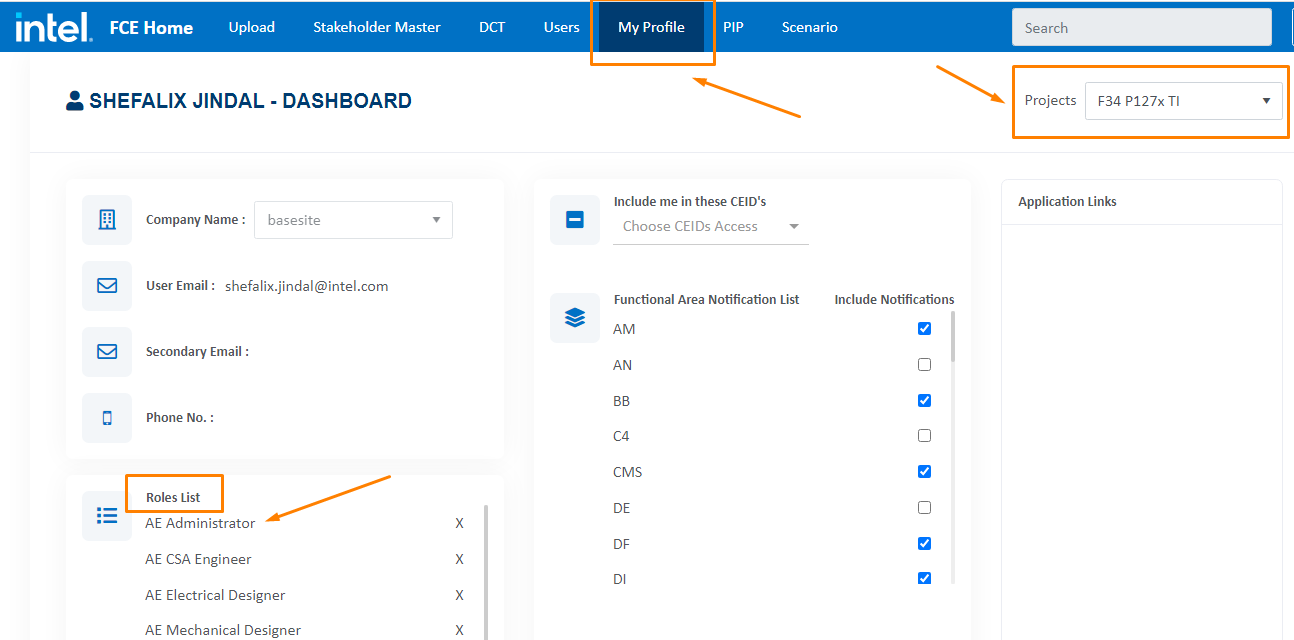Open the Upload page
Viewport: 1294px width, 640px height.
[x=251, y=27]
